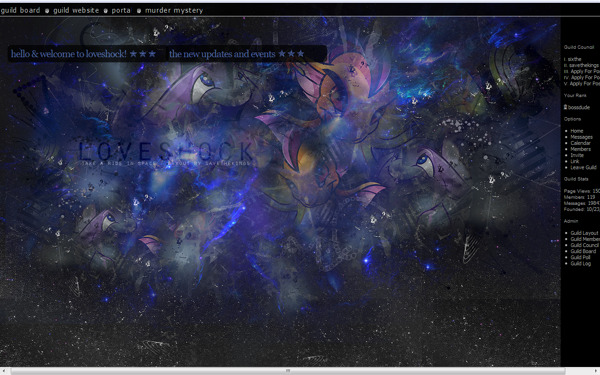Open the Guild Log admin page
Viewport: 600px width, 375px height.
point(580,264)
